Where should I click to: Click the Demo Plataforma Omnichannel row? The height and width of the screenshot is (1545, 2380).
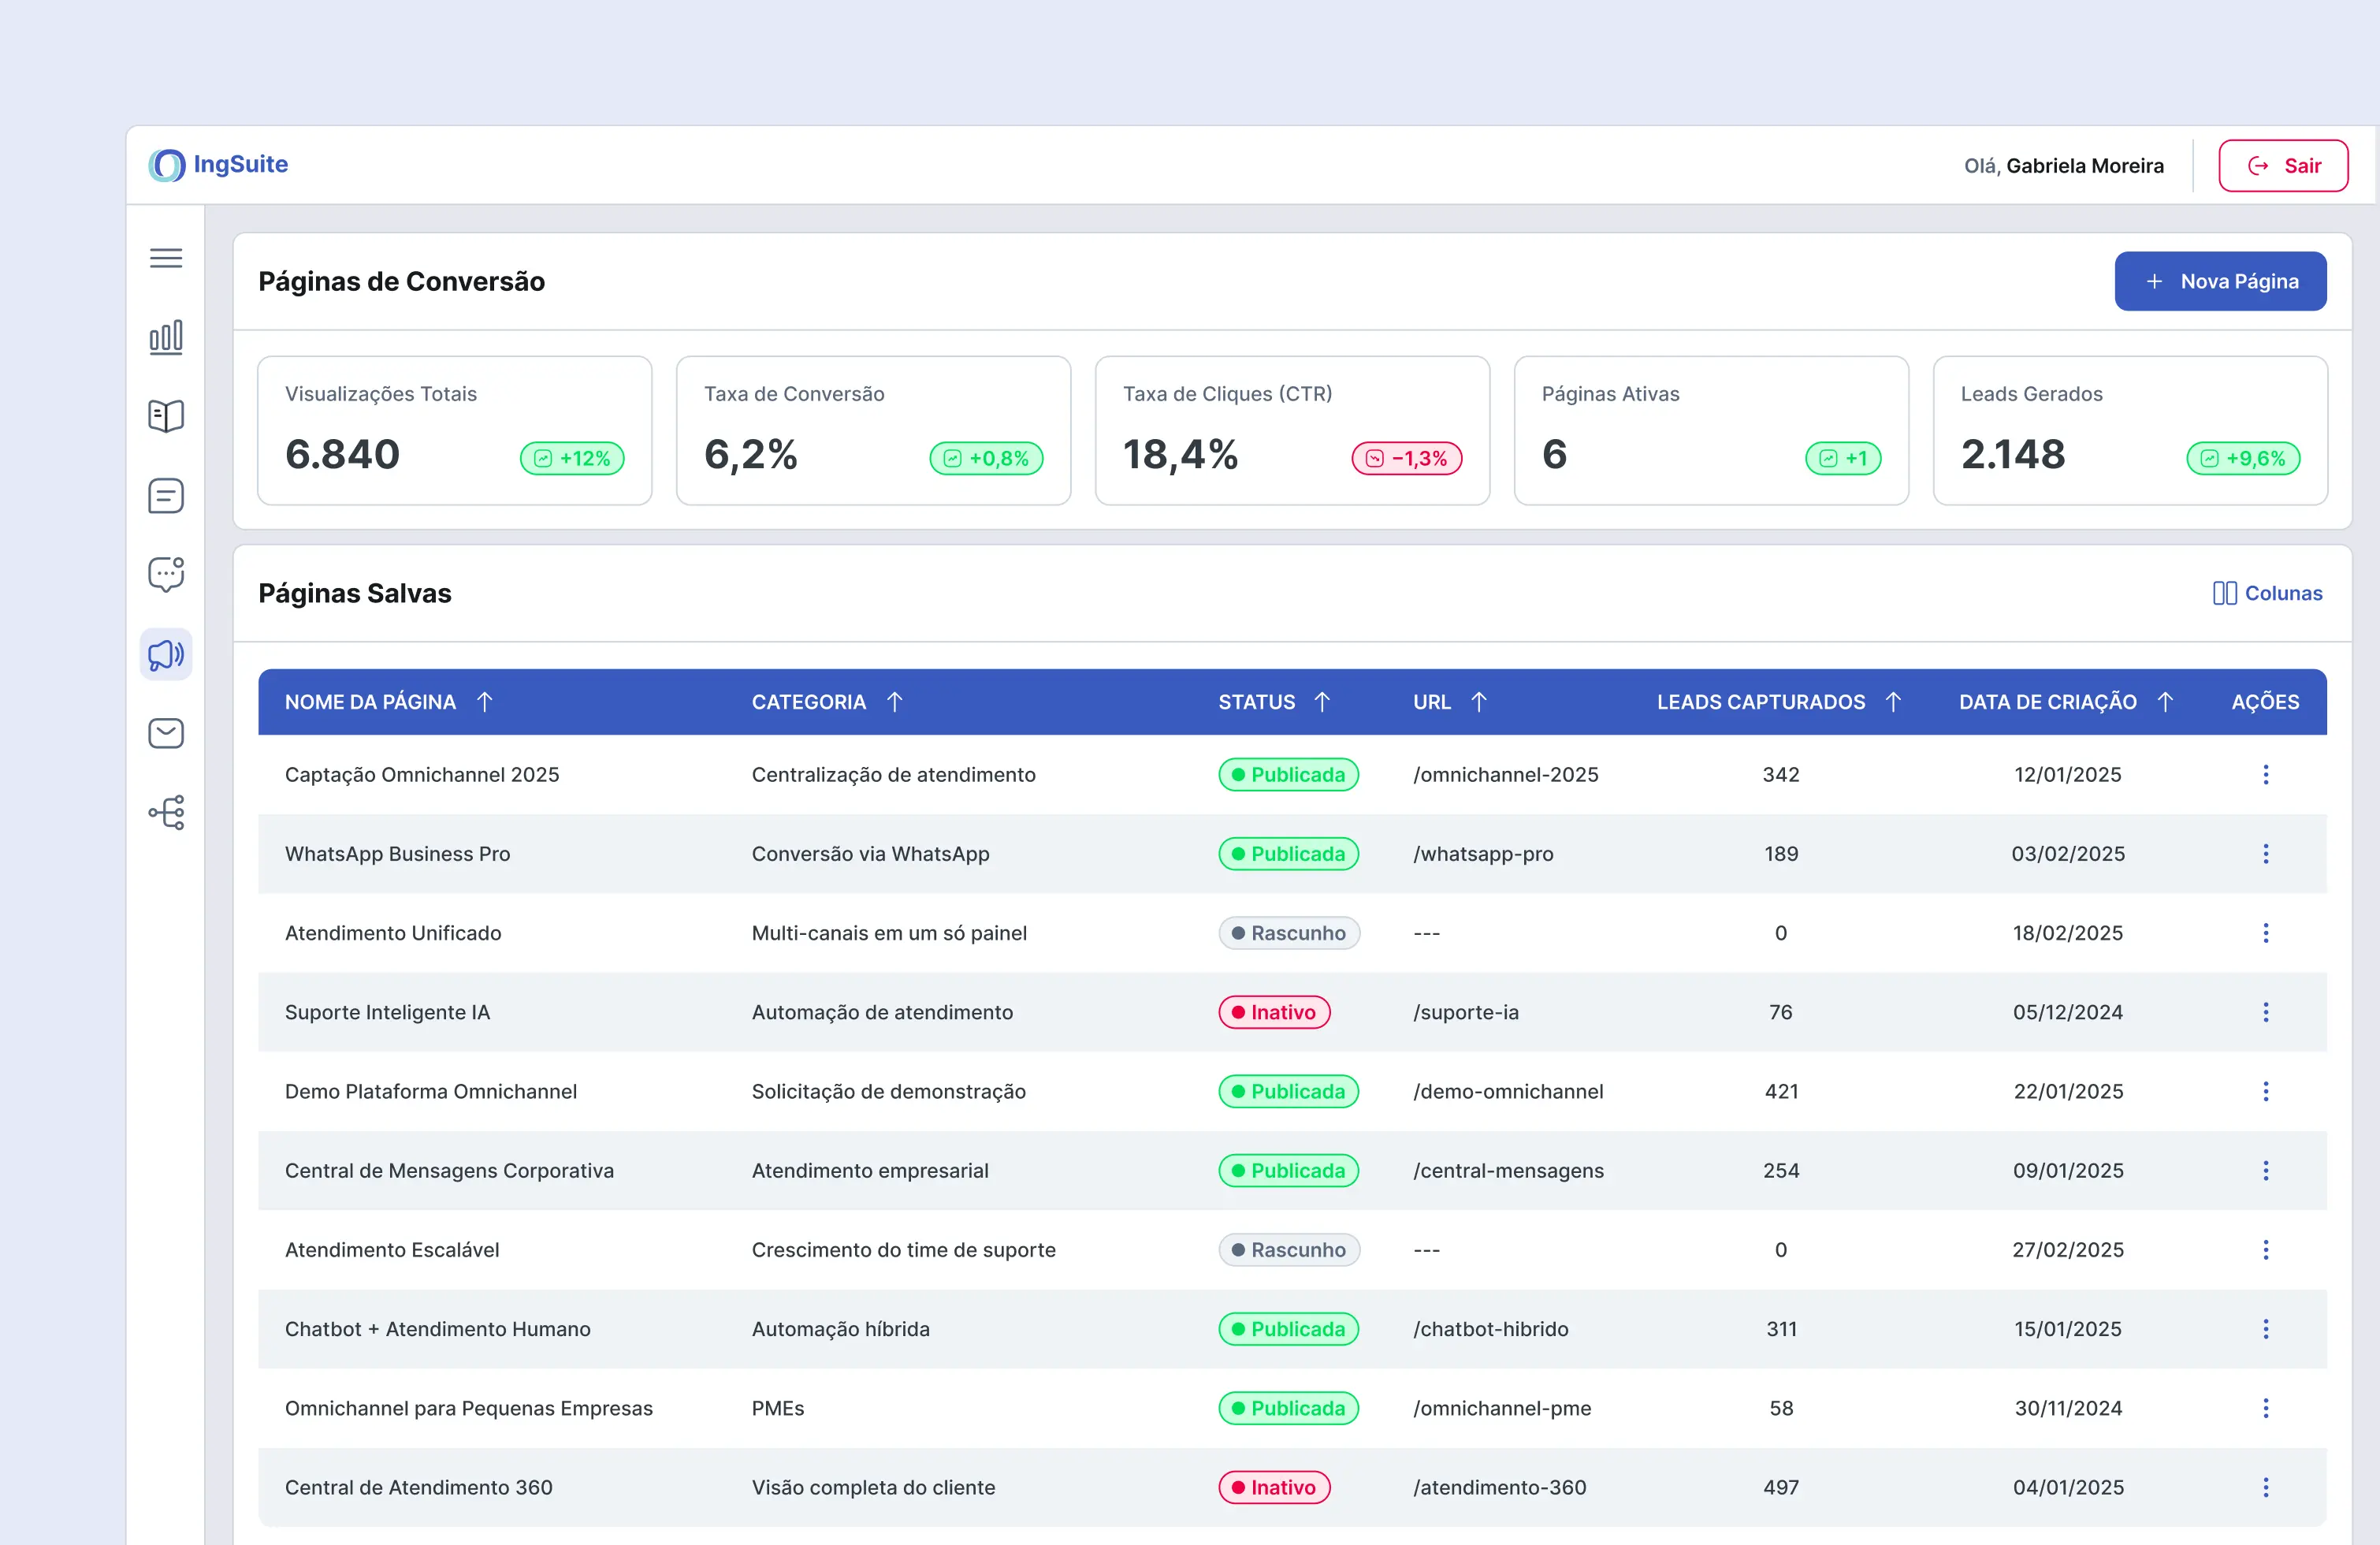pyautogui.click(x=431, y=1091)
